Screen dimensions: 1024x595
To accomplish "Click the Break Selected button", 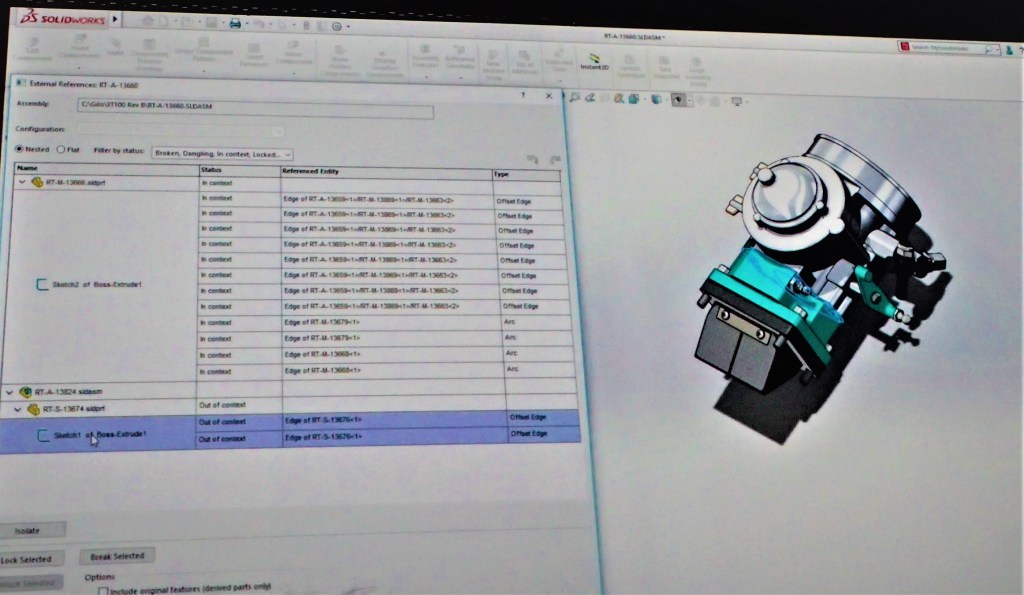I will [x=116, y=555].
